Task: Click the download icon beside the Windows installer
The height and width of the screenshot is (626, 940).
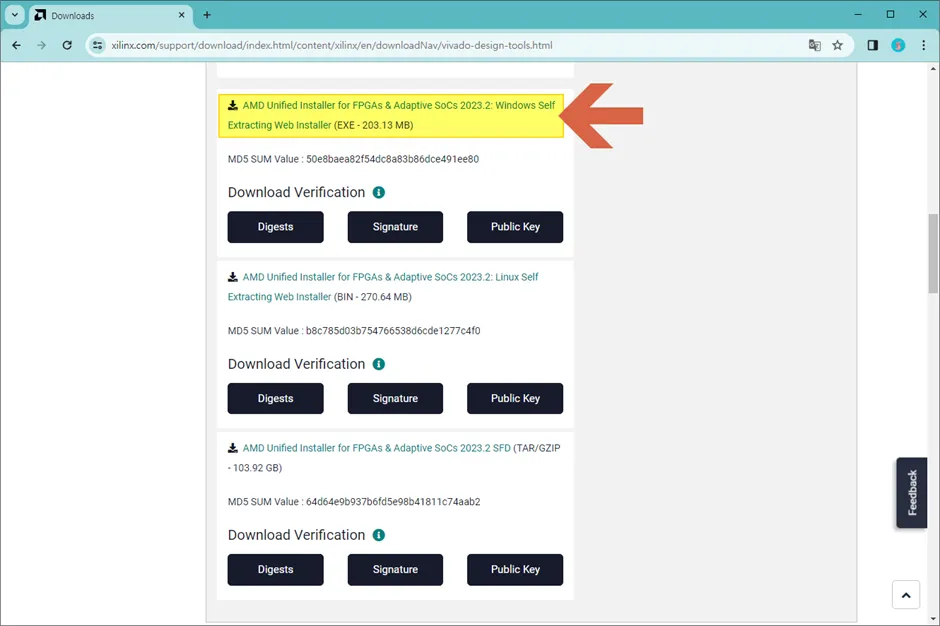Action: (233, 105)
